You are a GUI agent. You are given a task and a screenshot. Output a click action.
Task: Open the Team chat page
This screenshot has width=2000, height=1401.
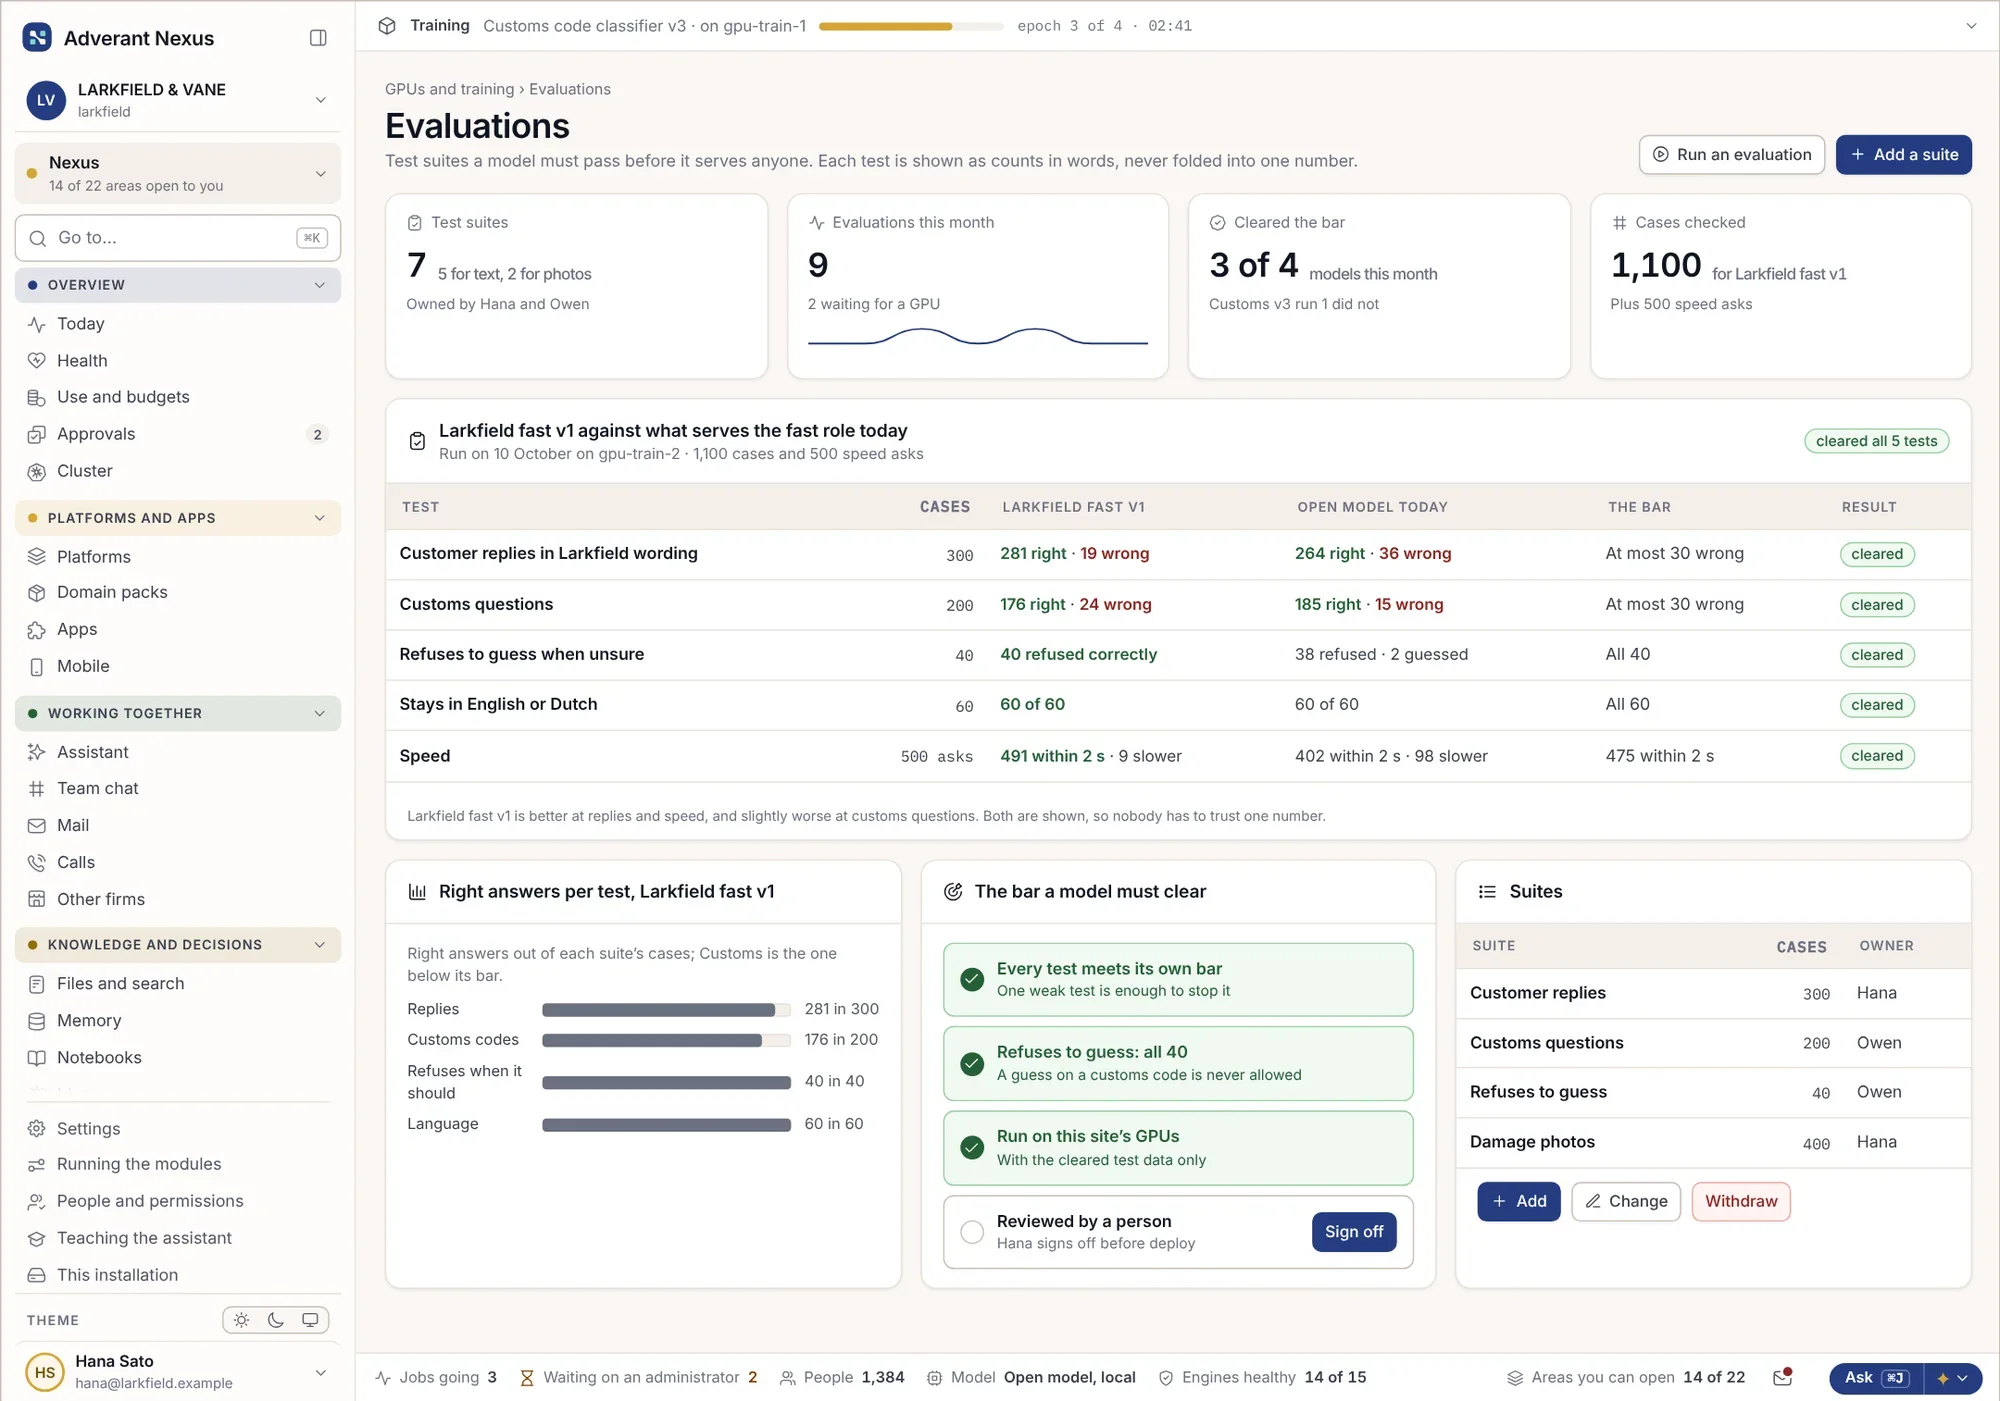point(178,788)
